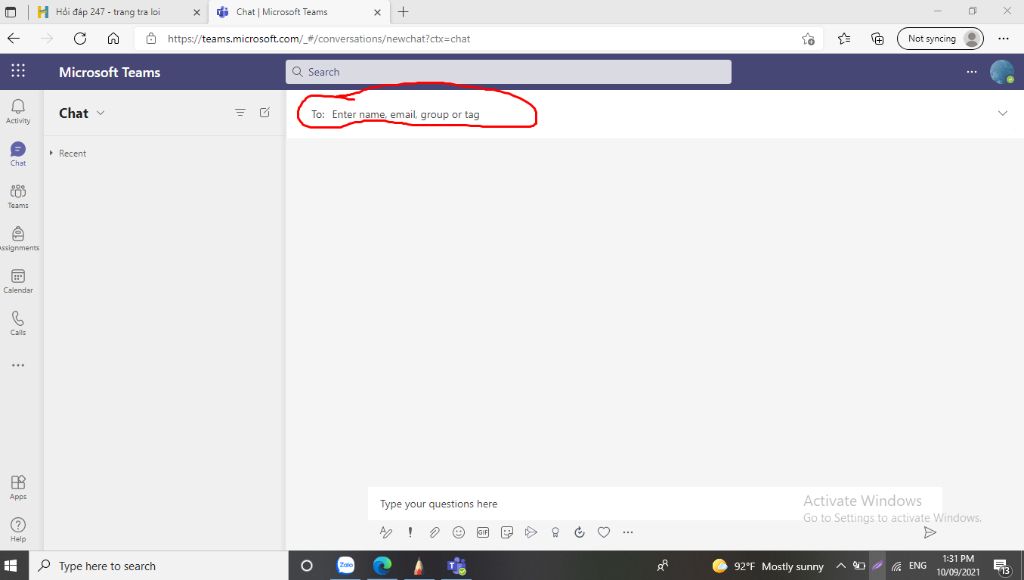Attach a file with paperclip icon
Image resolution: width=1024 pixels, height=580 pixels.
[434, 532]
